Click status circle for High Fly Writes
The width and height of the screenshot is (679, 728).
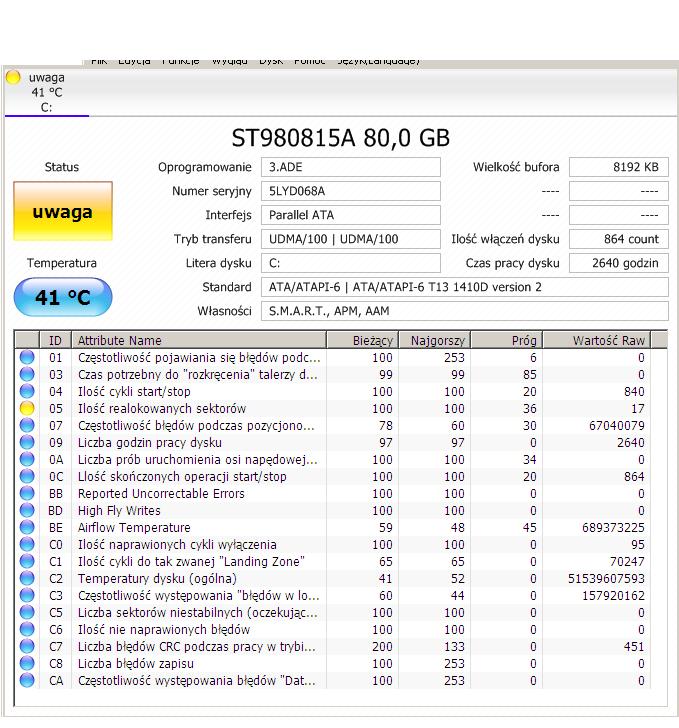point(27,510)
